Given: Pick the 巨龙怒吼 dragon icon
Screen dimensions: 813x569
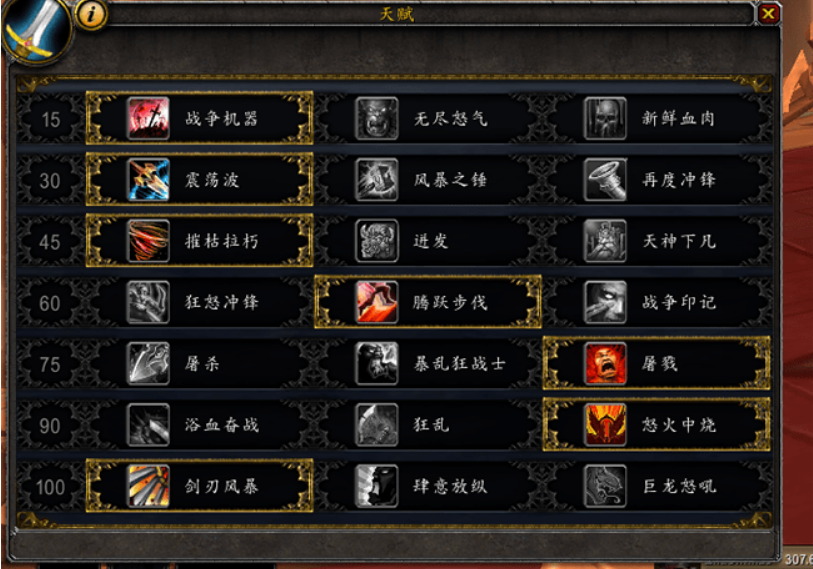Looking at the screenshot, I should 605,486.
